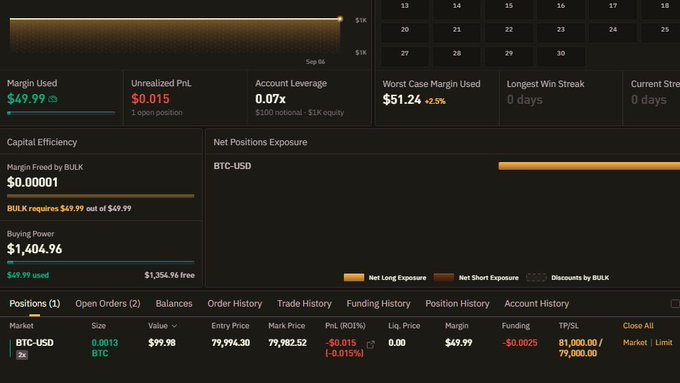Viewport: 680px width, 383px height.
Task: Click the Margin Freed value $0.00001
Action: [32, 182]
